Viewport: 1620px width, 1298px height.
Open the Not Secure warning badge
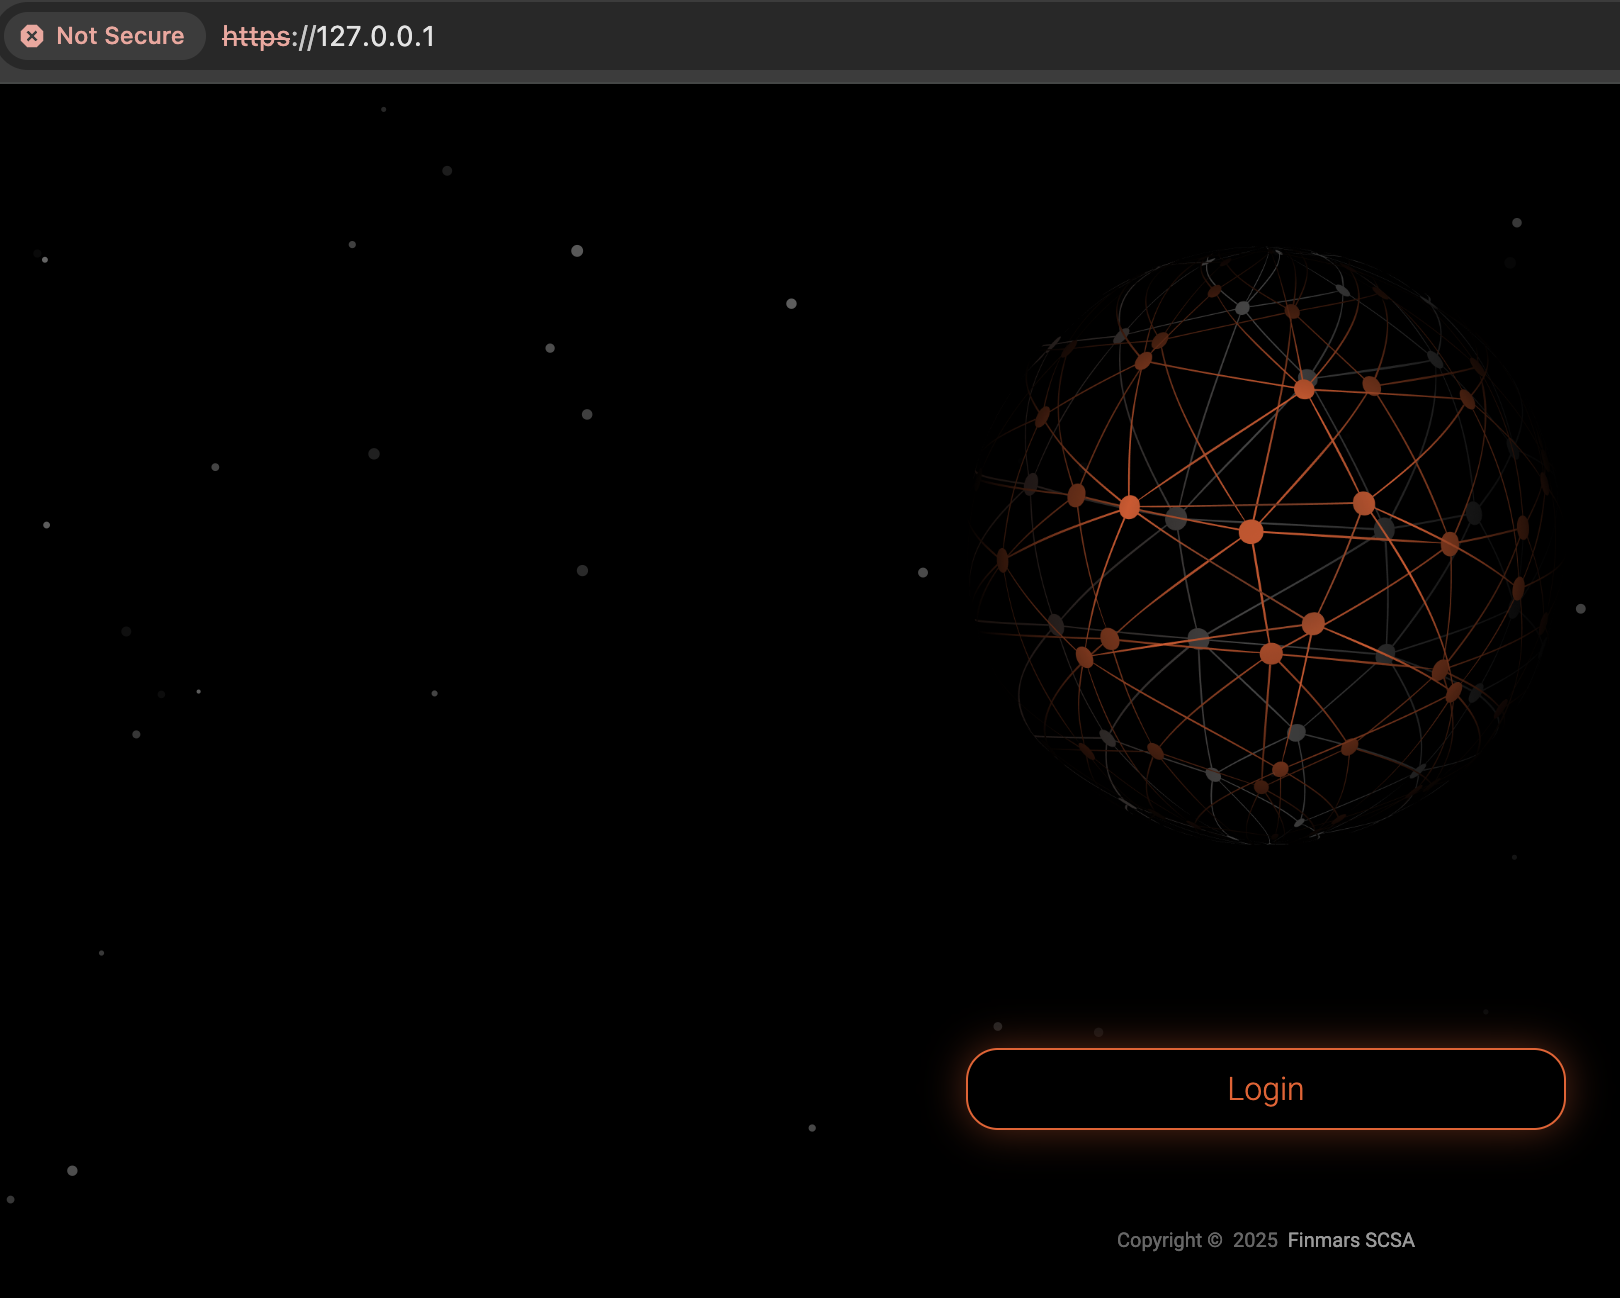[x=103, y=36]
